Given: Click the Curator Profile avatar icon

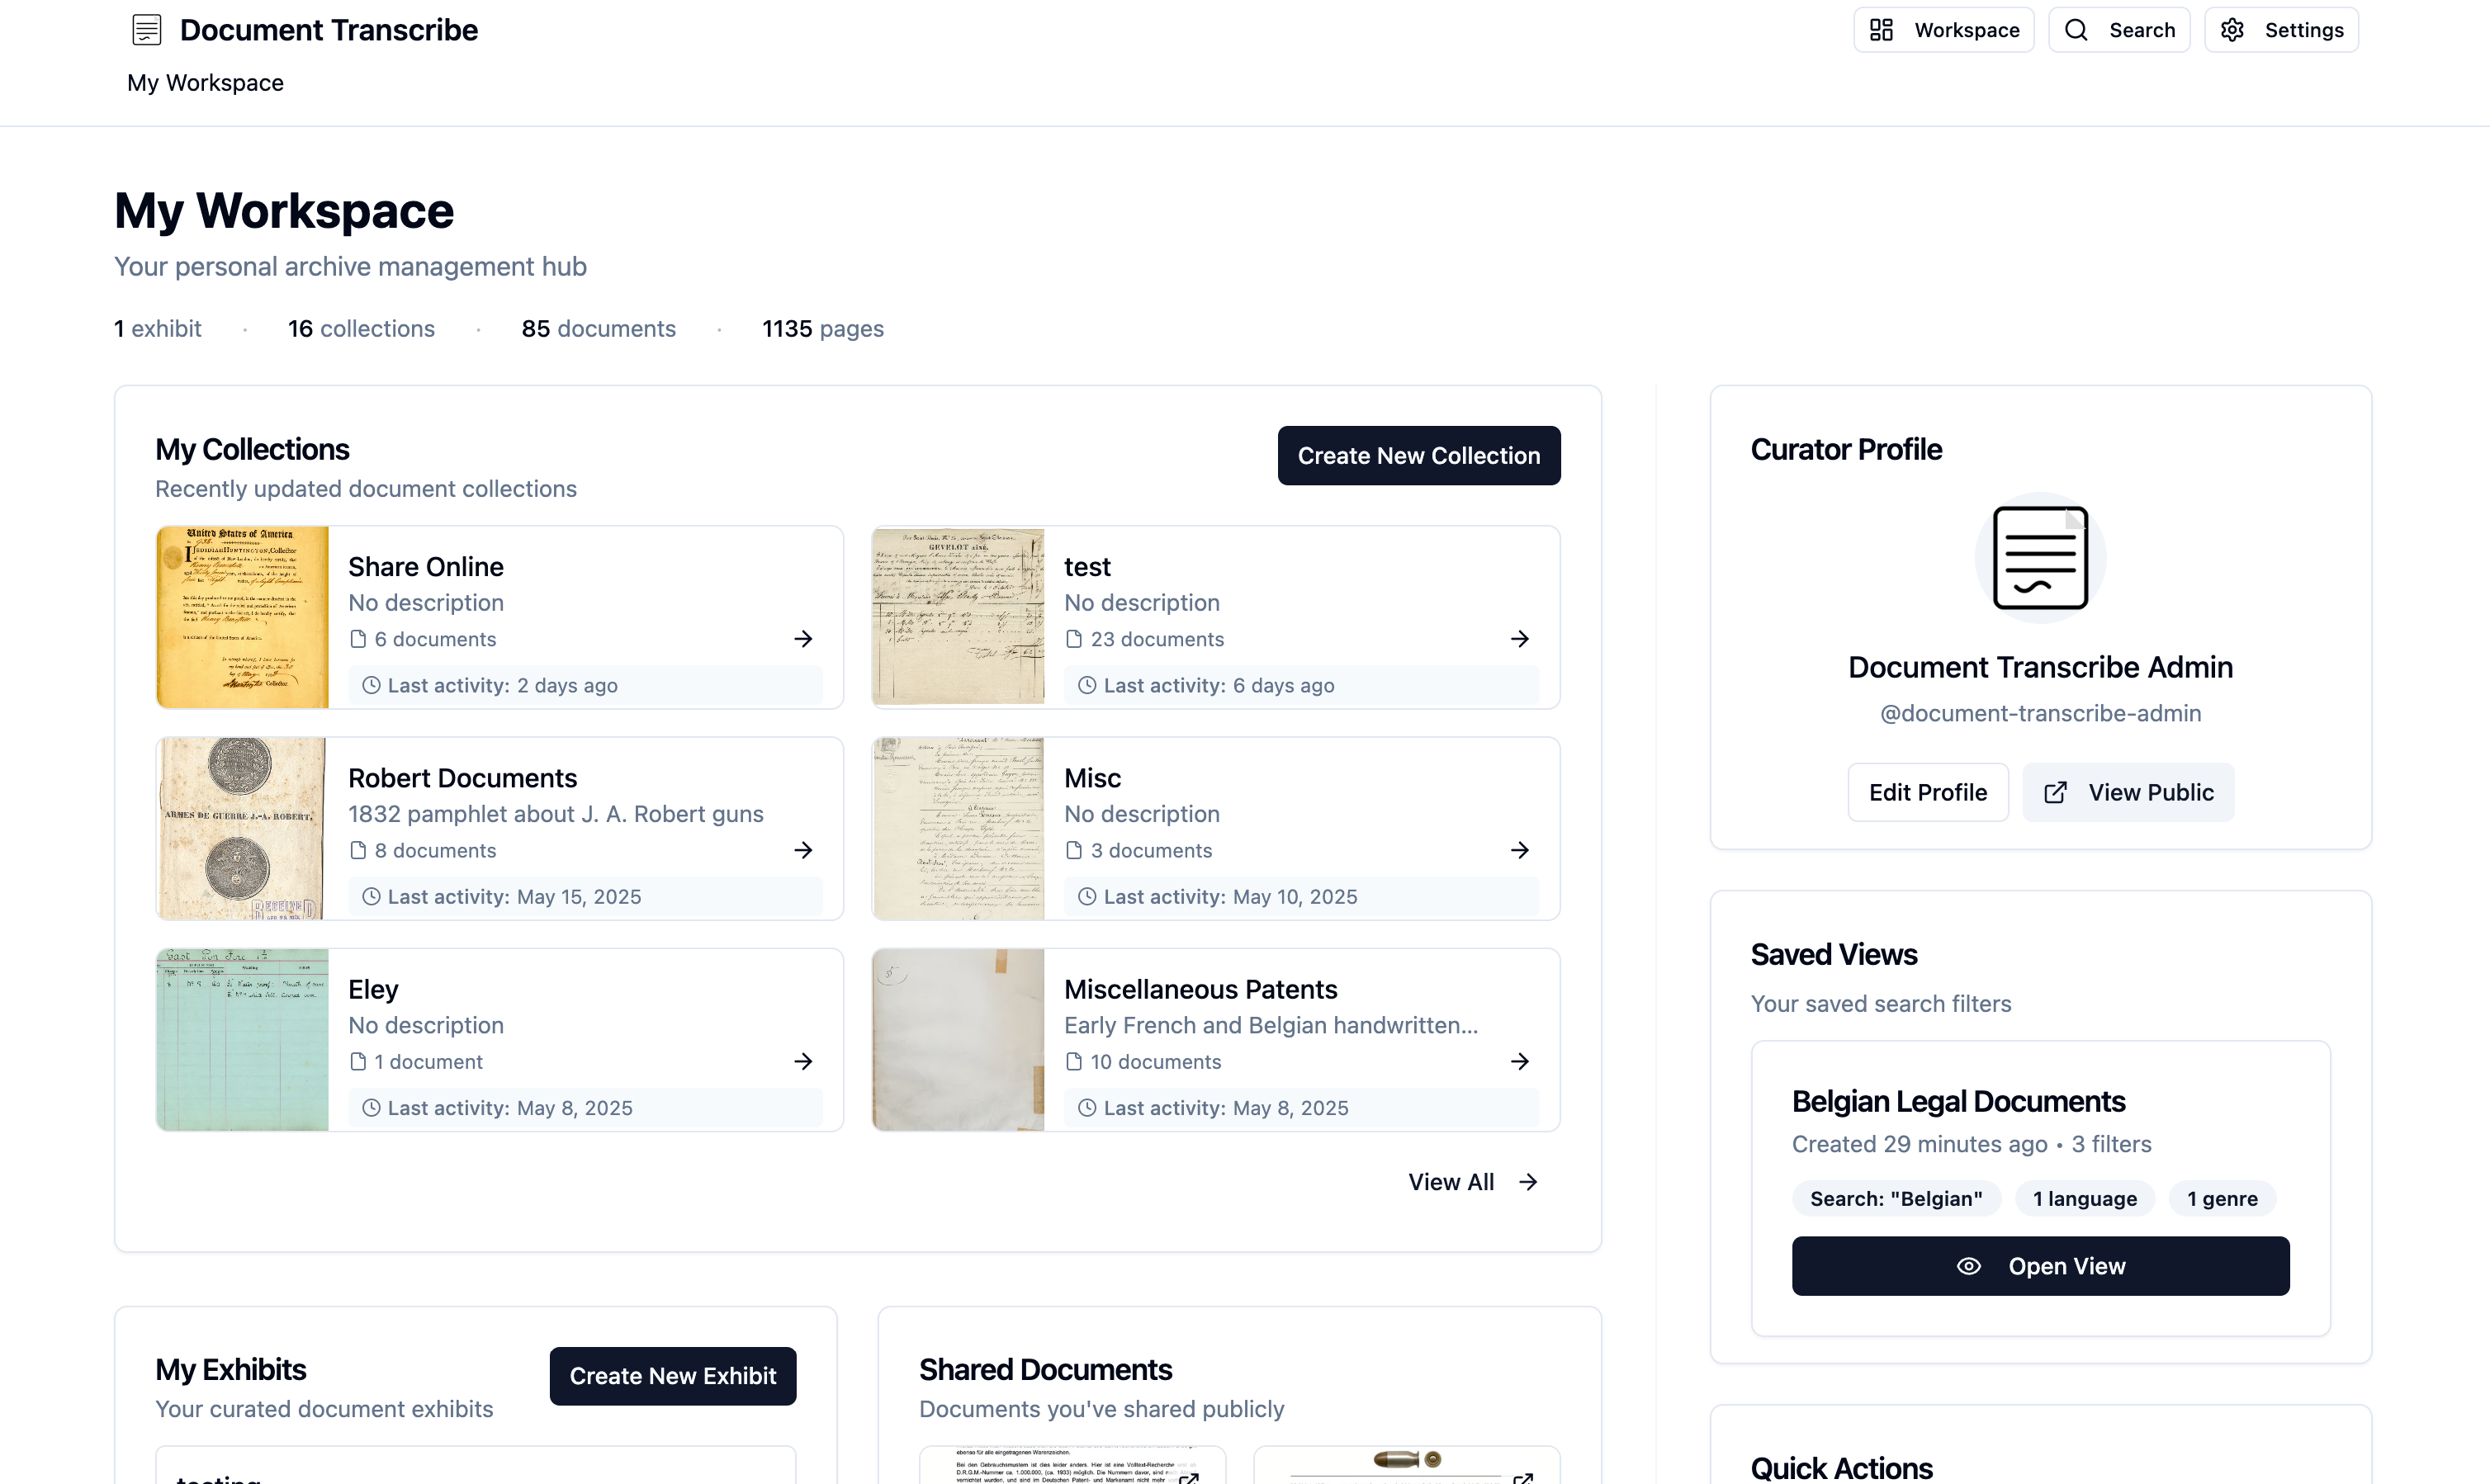Looking at the screenshot, I should (x=2040, y=558).
